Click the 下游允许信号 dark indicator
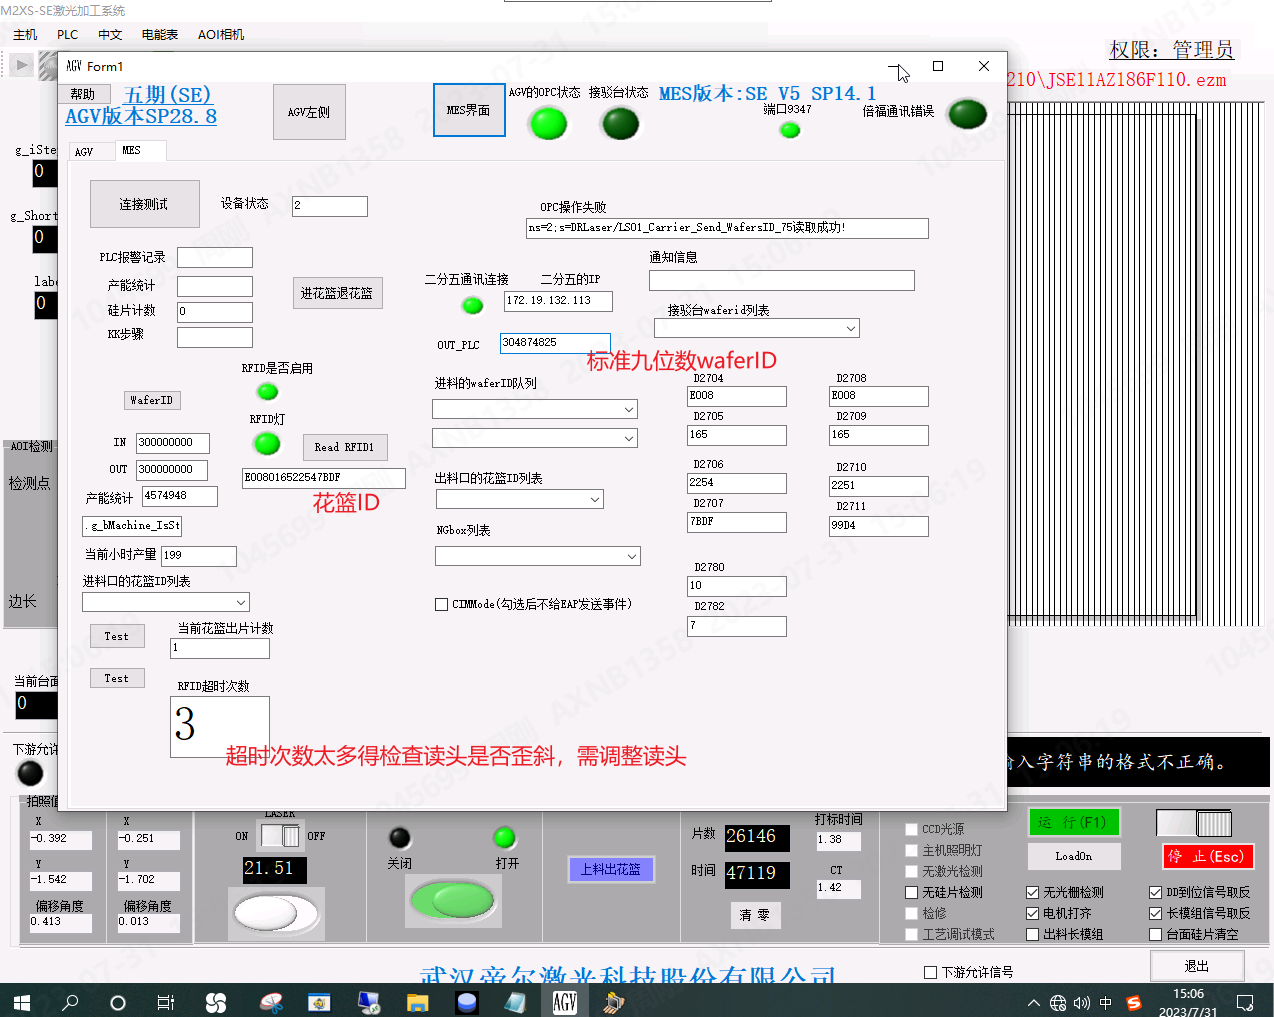Image resolution: width=1274 pixels, height=1017 pixels. 29,773
